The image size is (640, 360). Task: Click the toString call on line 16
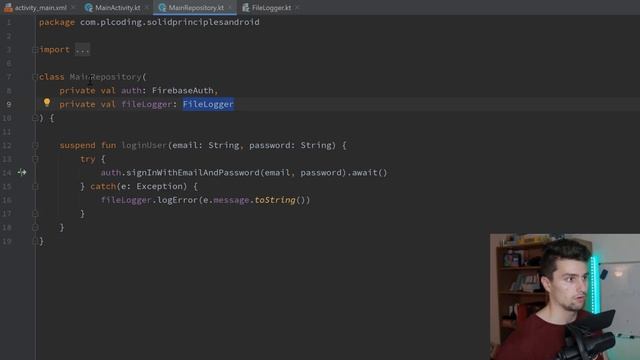click(x=275, y=200)
